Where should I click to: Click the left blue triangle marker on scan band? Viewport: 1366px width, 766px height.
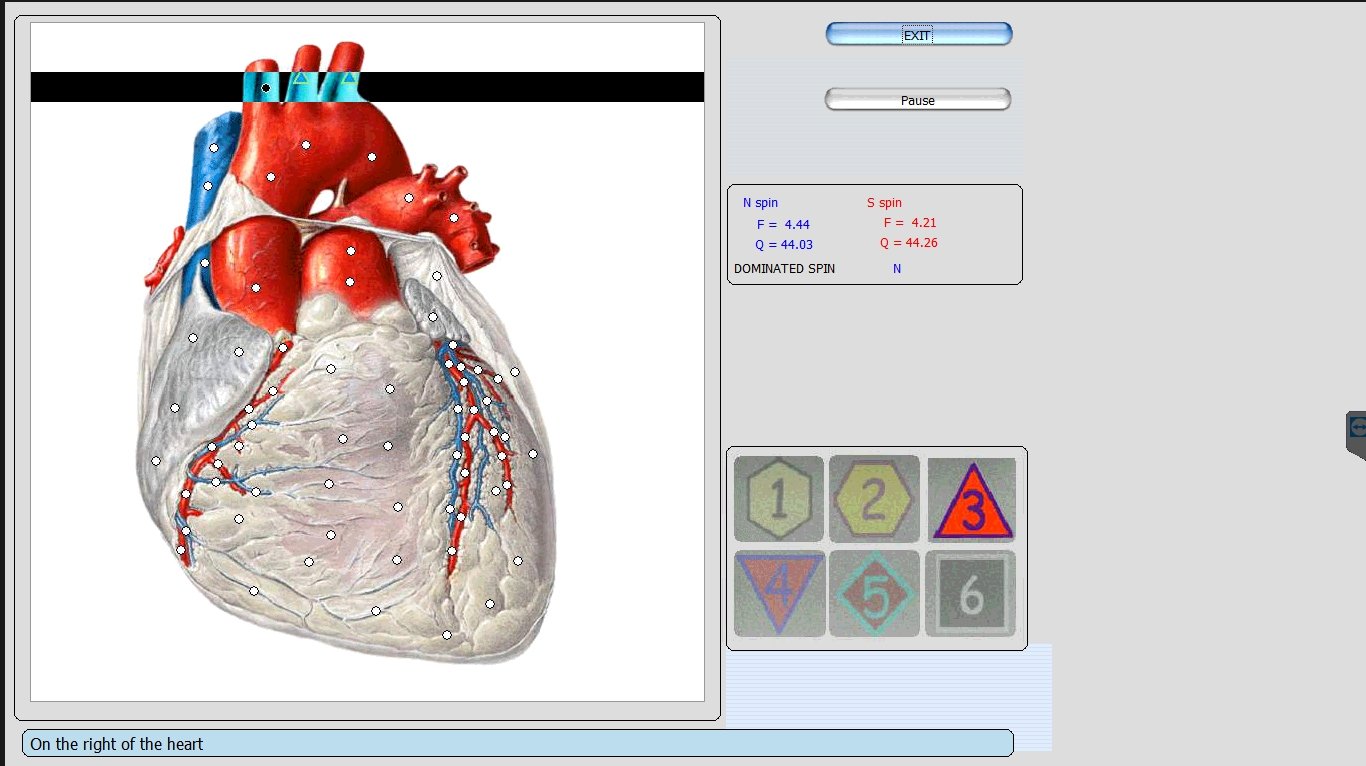pyautogui.click(x=299, y=77)
